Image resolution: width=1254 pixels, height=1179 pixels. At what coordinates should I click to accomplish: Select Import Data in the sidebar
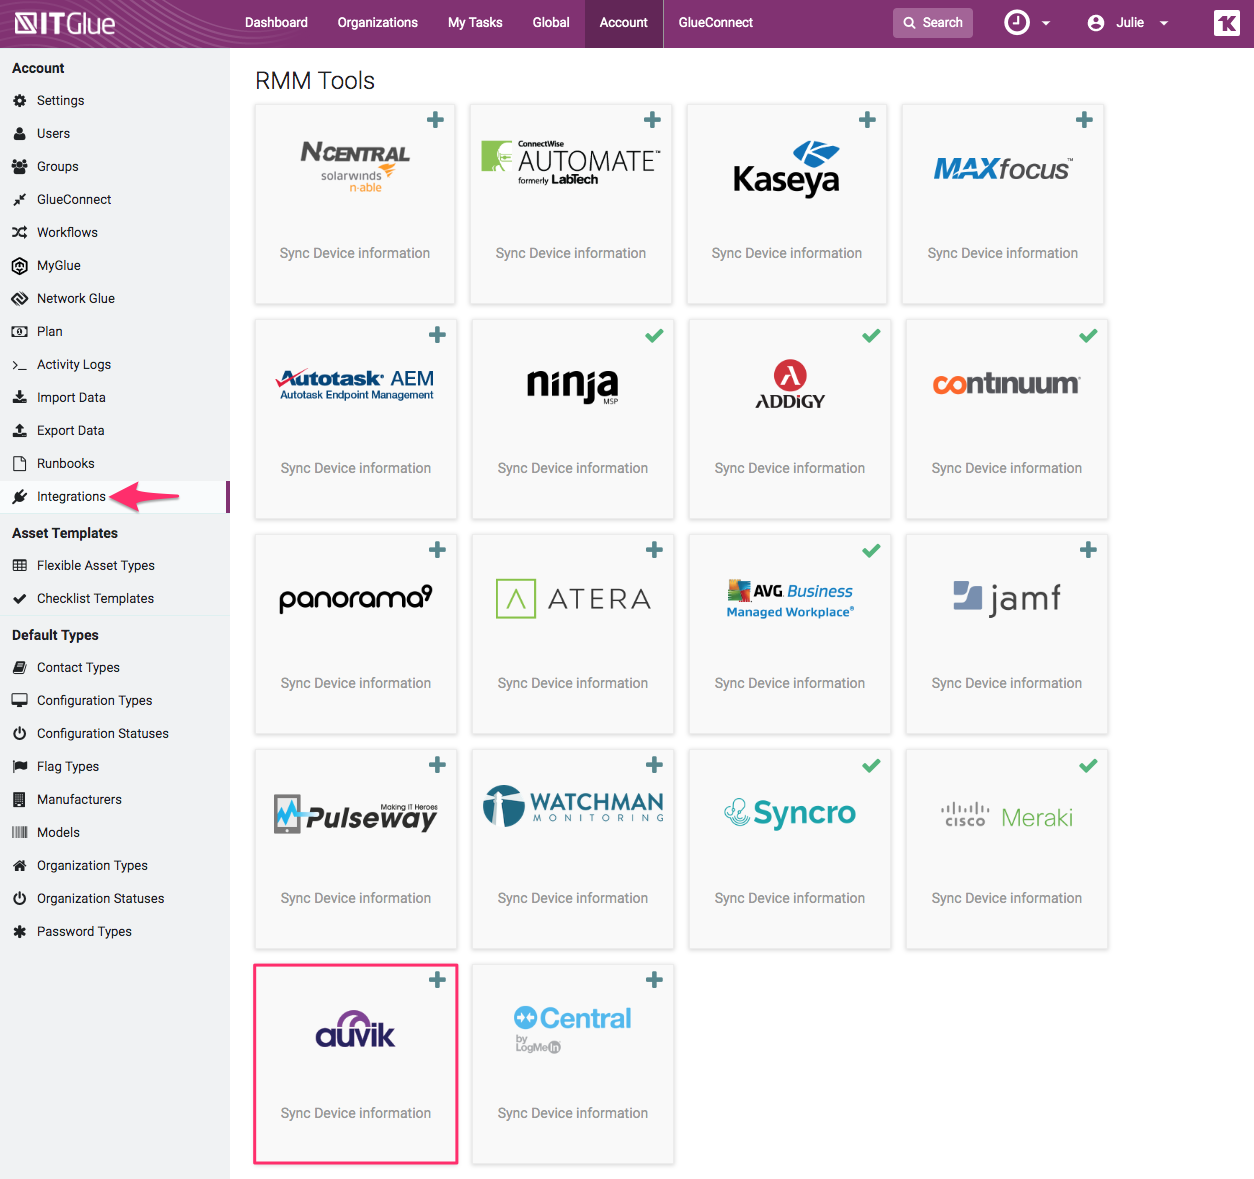[70, 397]
